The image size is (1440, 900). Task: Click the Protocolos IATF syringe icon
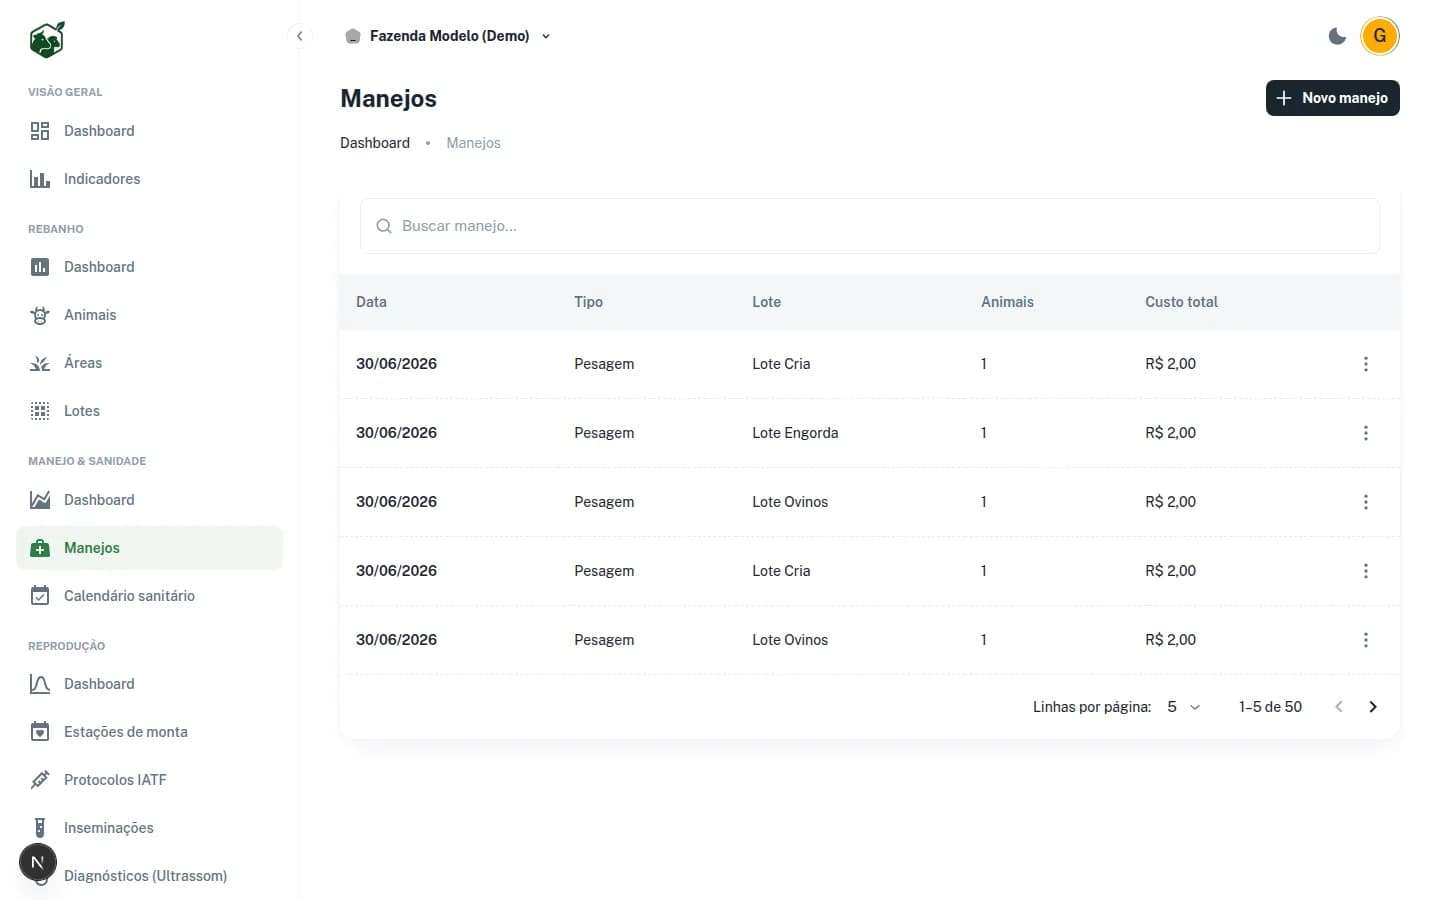pyautogui.click(x=40, y=780)
